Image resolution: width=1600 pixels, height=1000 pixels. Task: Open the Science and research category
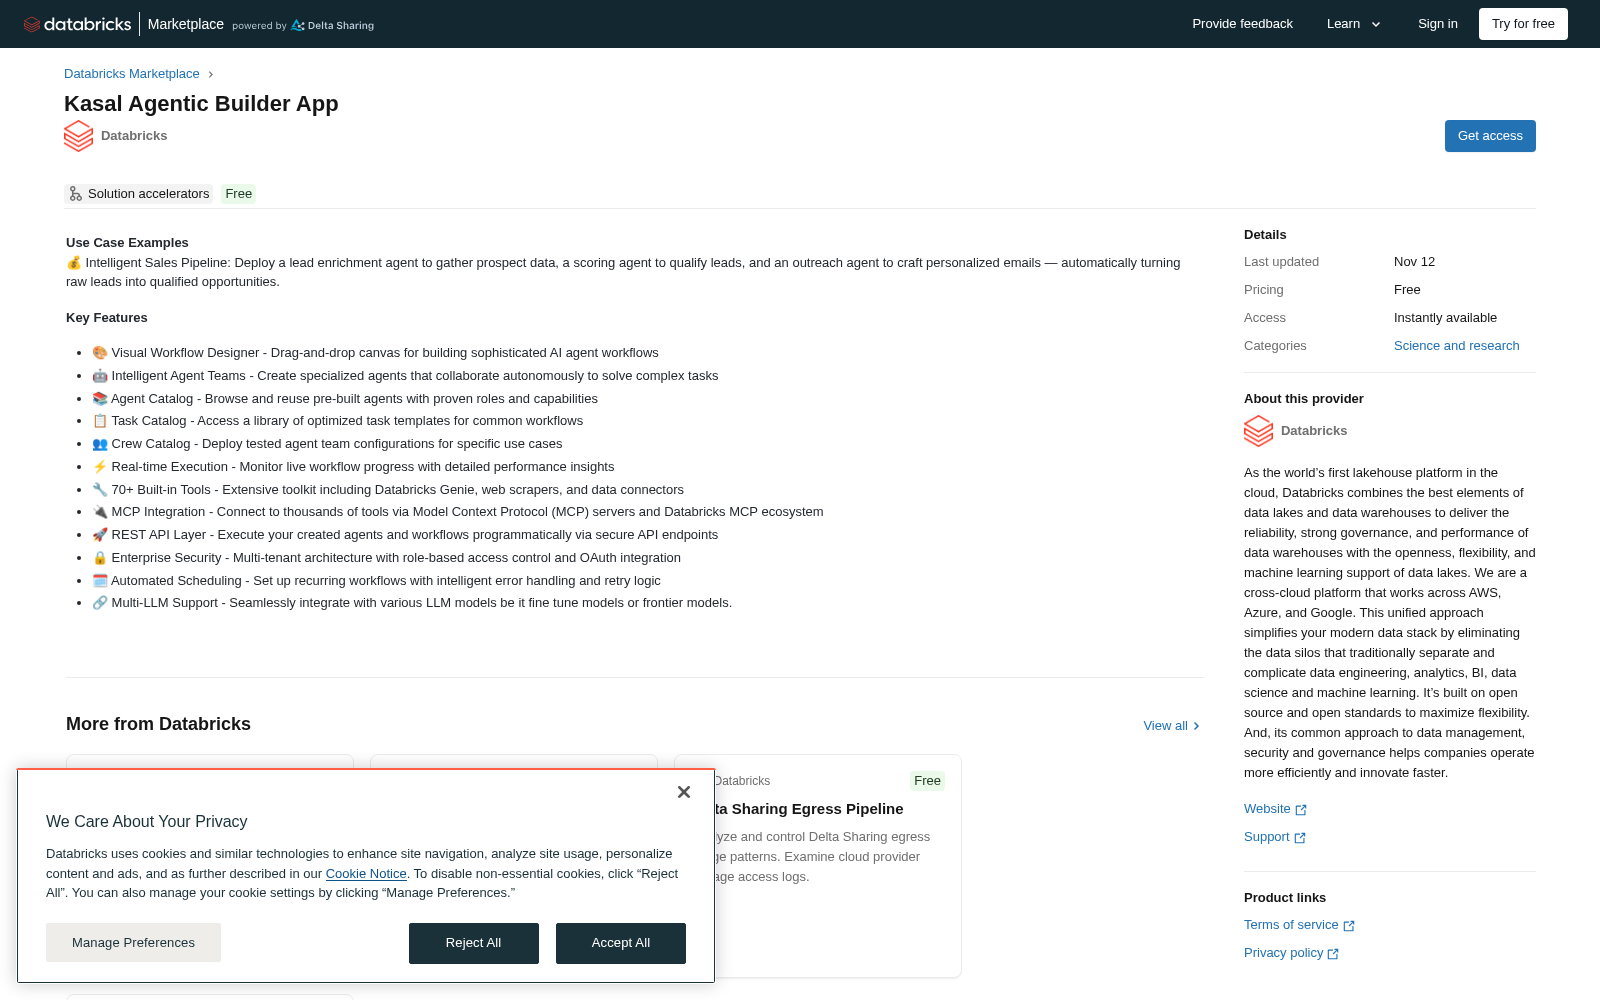pyautogui.click(x=1456, y=346)
